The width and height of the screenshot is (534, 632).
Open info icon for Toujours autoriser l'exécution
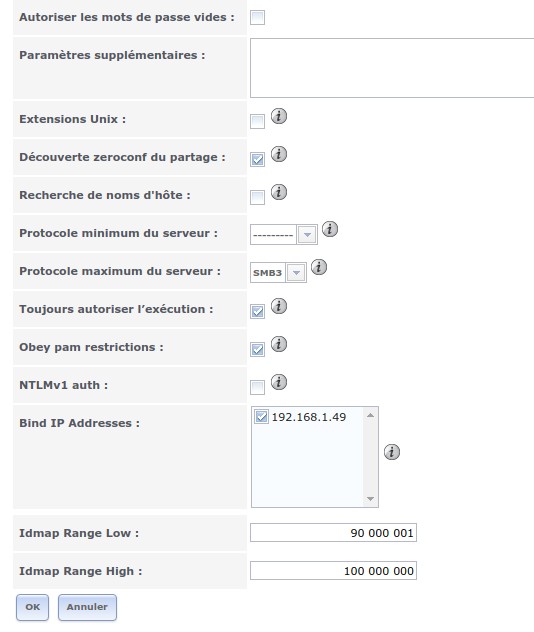pos(279,306)
